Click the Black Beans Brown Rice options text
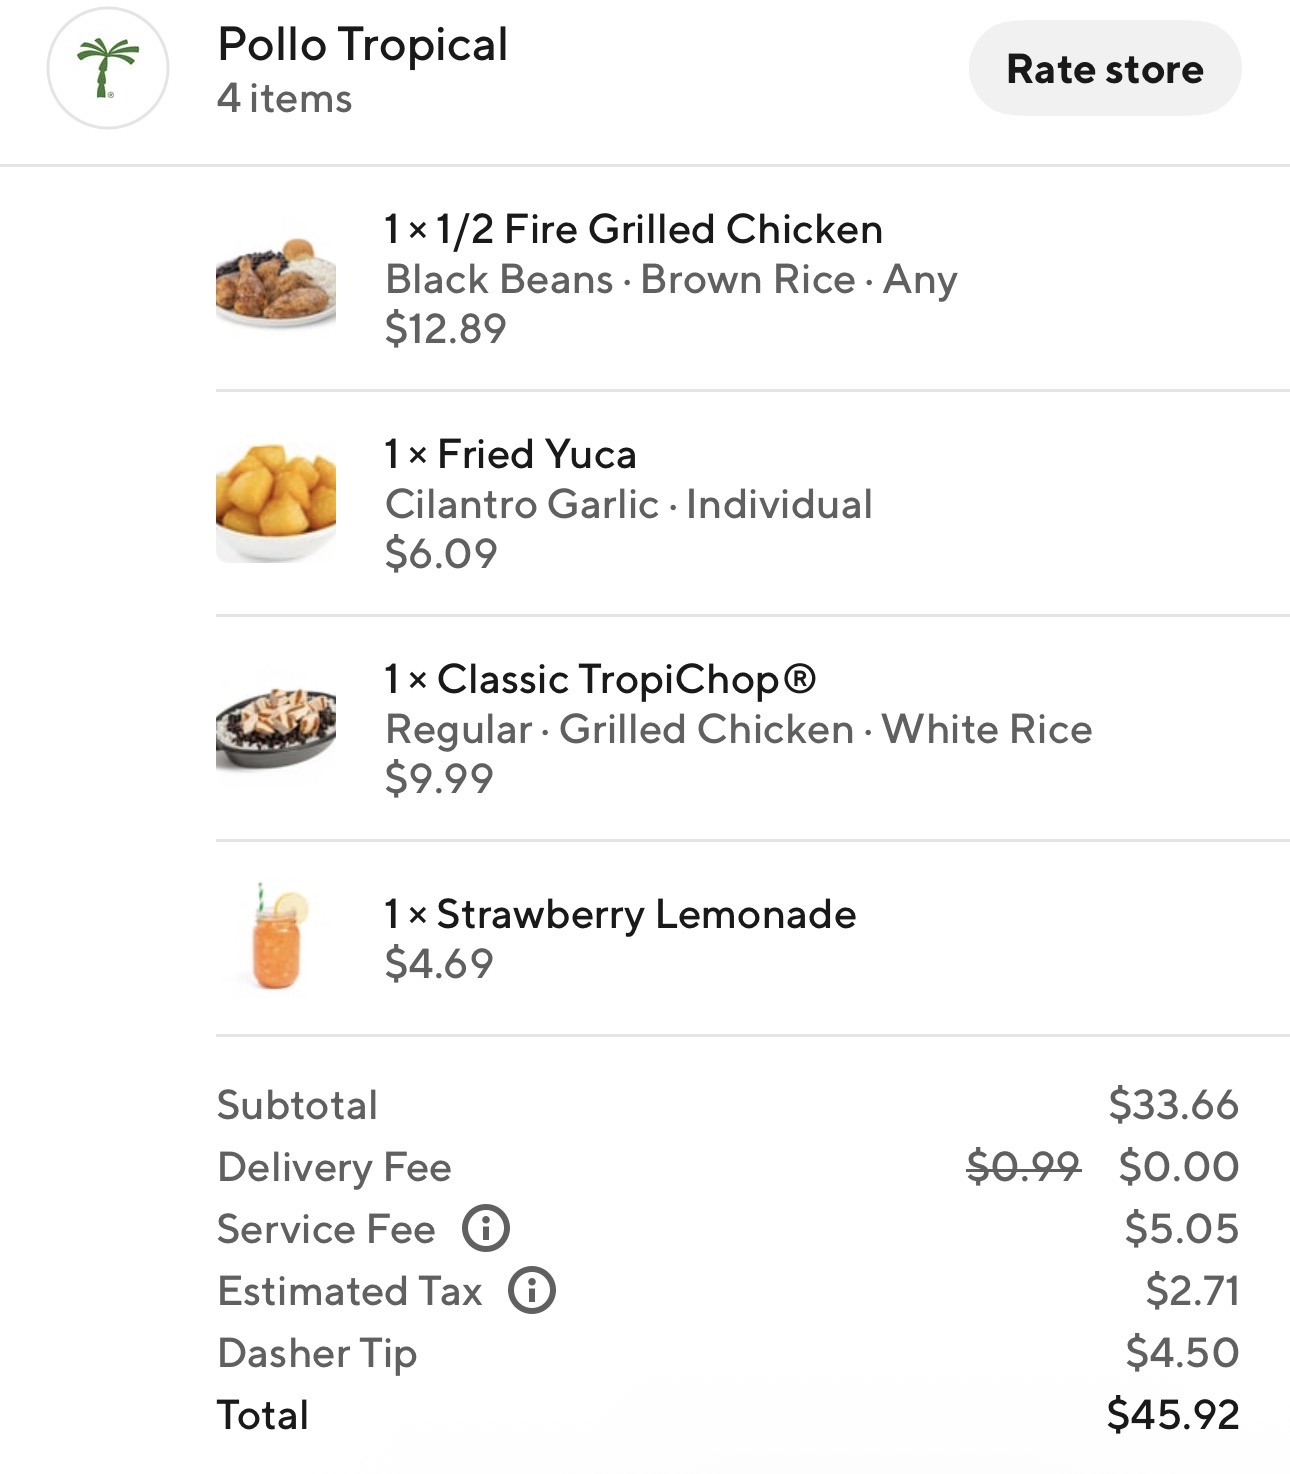This screenshot has width=1290, height=1474. click(x=671, y=279)
